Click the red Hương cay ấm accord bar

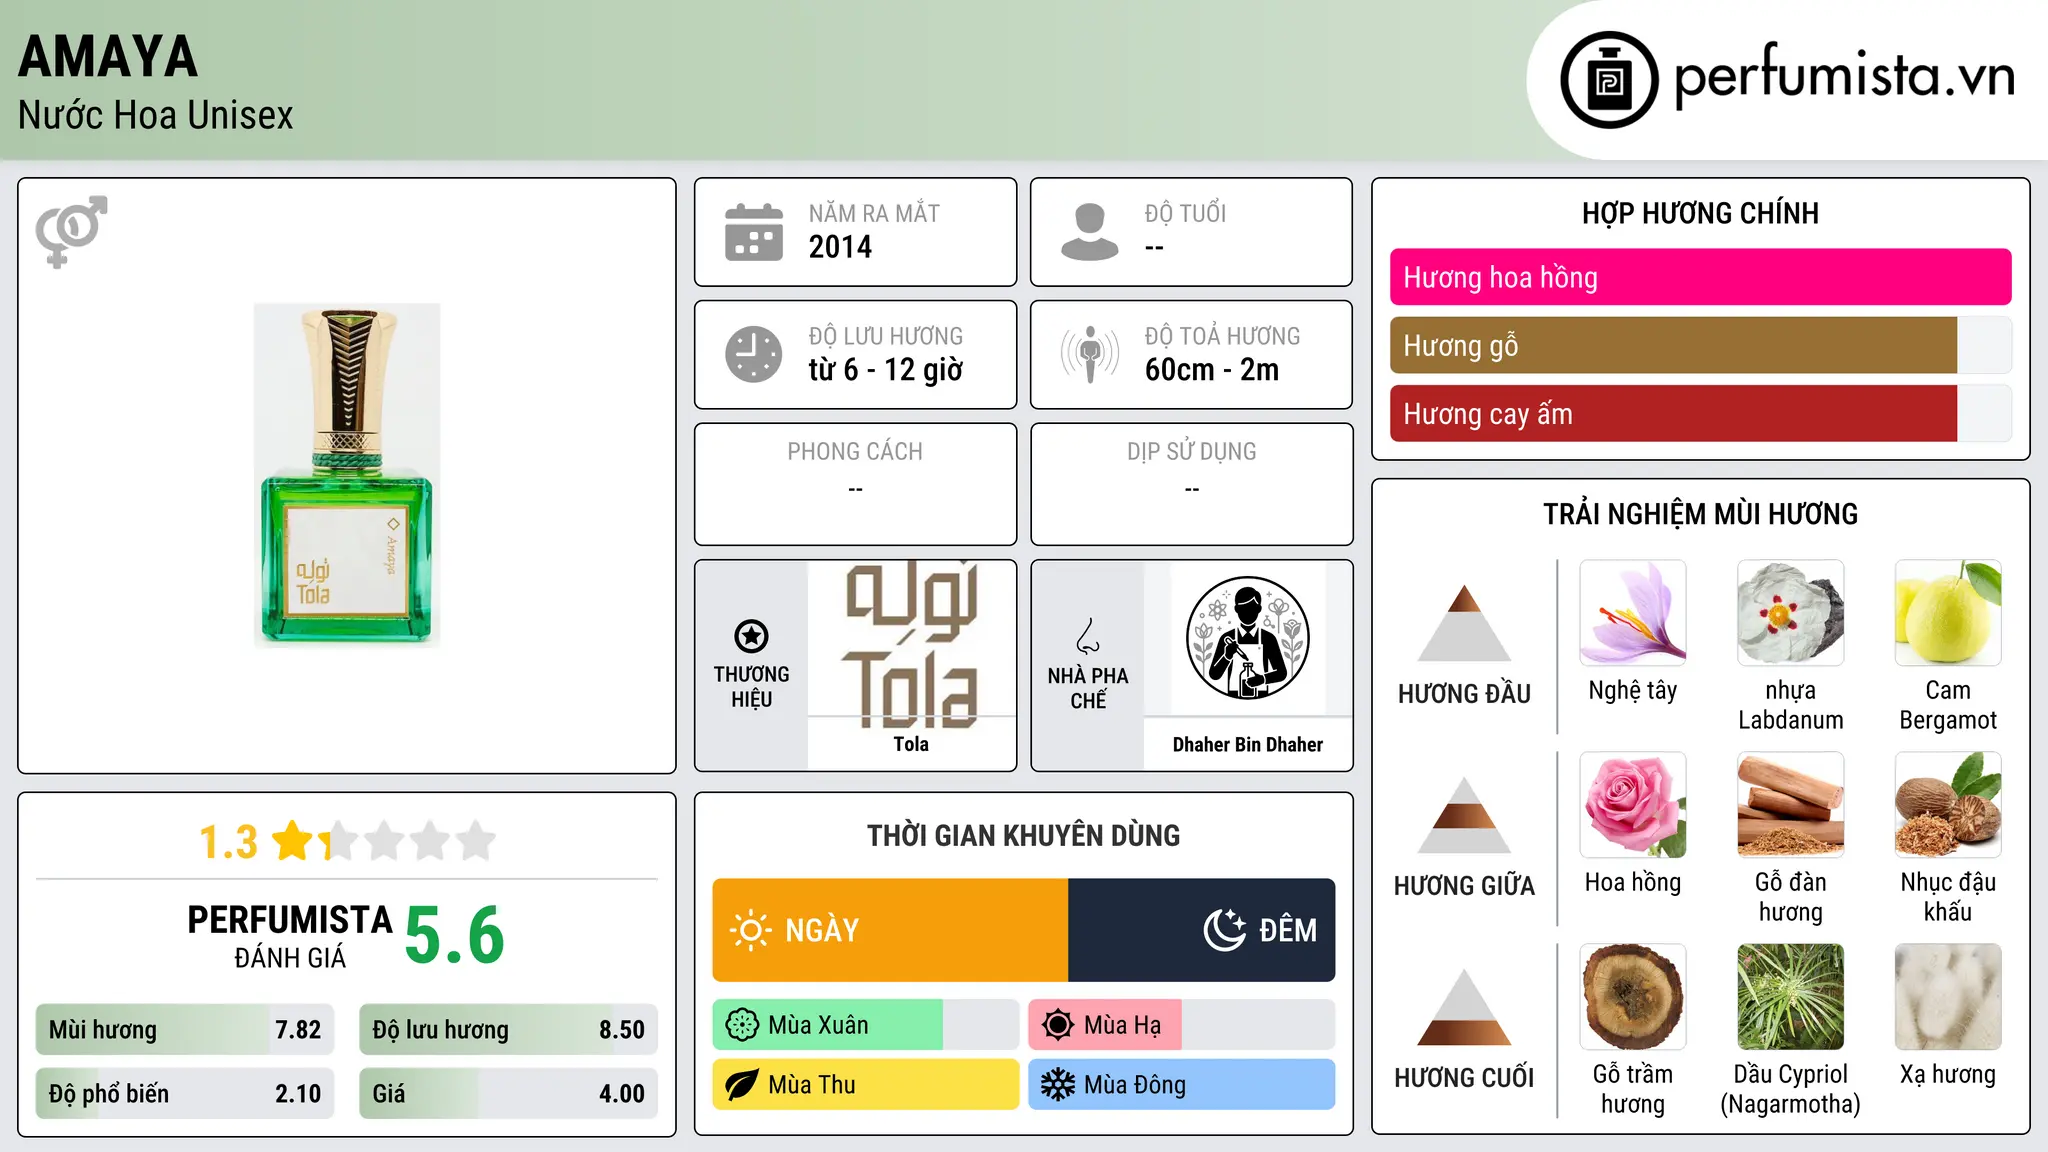1673,413
